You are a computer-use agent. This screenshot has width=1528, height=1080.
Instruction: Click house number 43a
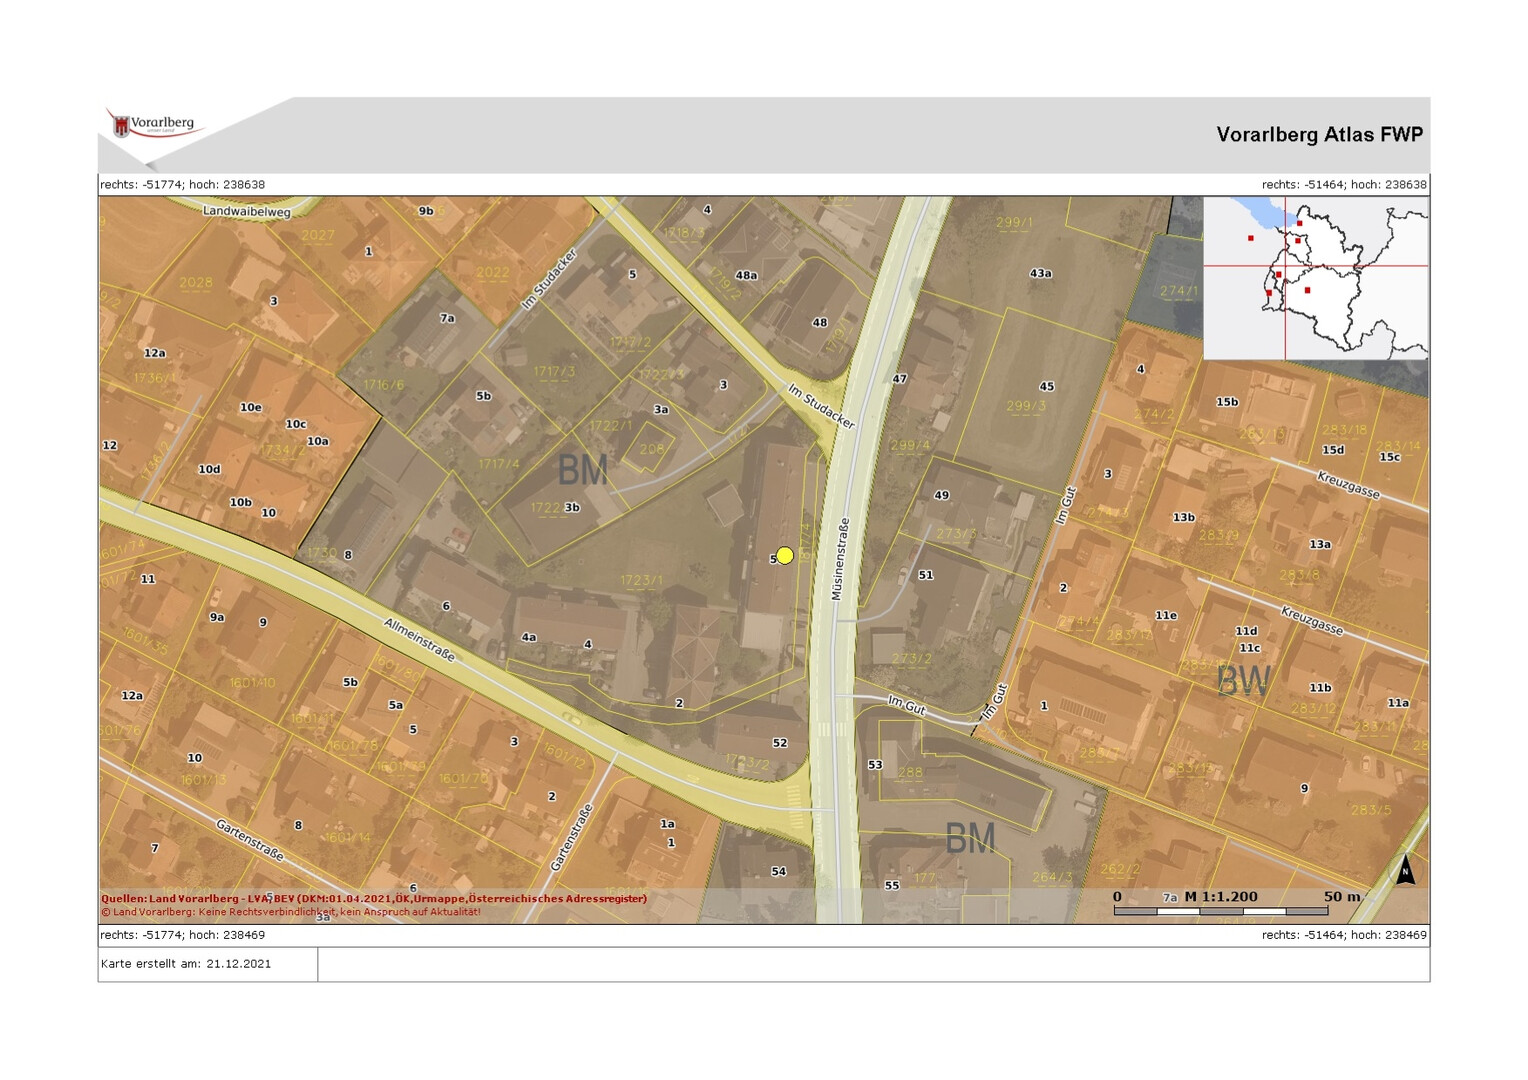1040,273
